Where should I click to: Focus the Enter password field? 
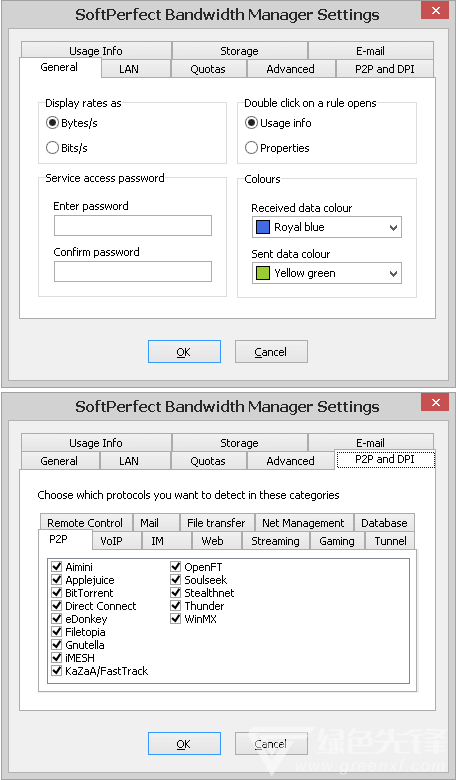[x=133, y=225]
